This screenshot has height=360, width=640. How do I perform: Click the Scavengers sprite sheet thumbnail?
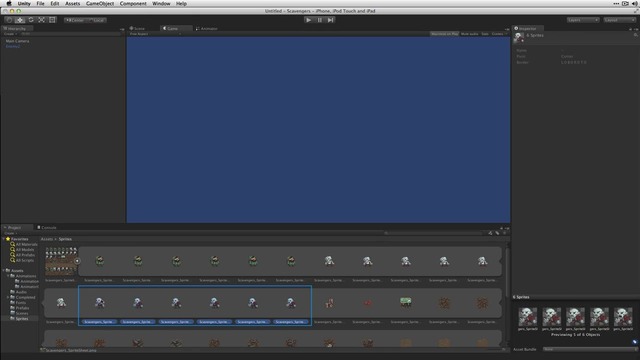(x=60, y=261)
